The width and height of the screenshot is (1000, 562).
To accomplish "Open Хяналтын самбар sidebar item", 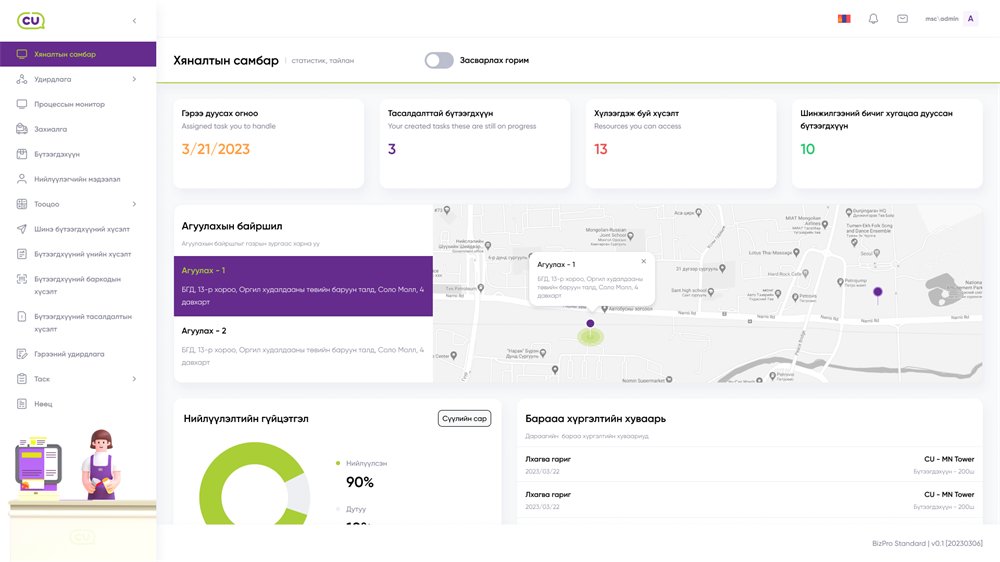I will click(x=78, y=54).
